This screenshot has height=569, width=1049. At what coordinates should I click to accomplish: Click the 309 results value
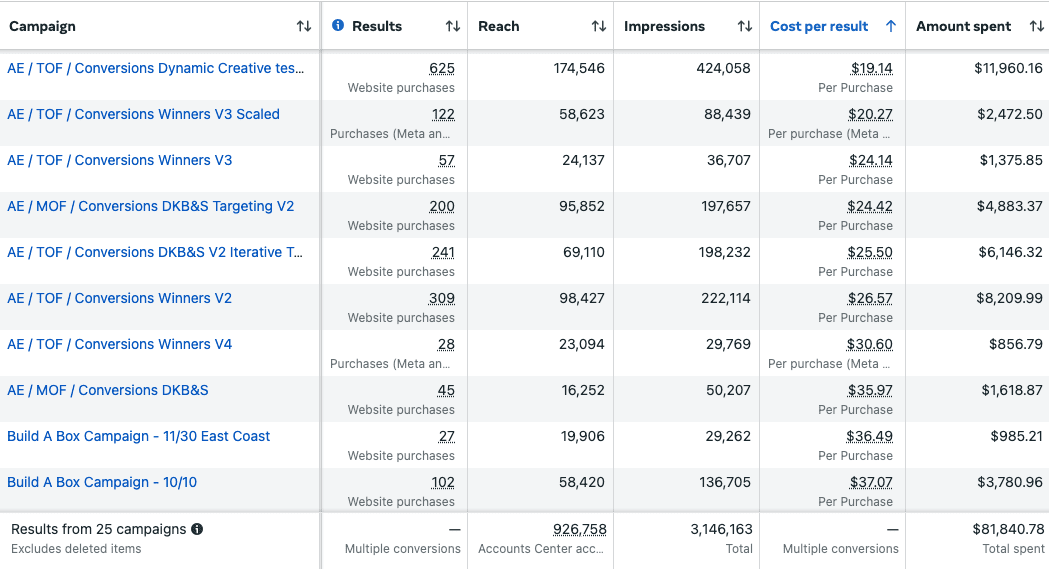tap(442, 298)
